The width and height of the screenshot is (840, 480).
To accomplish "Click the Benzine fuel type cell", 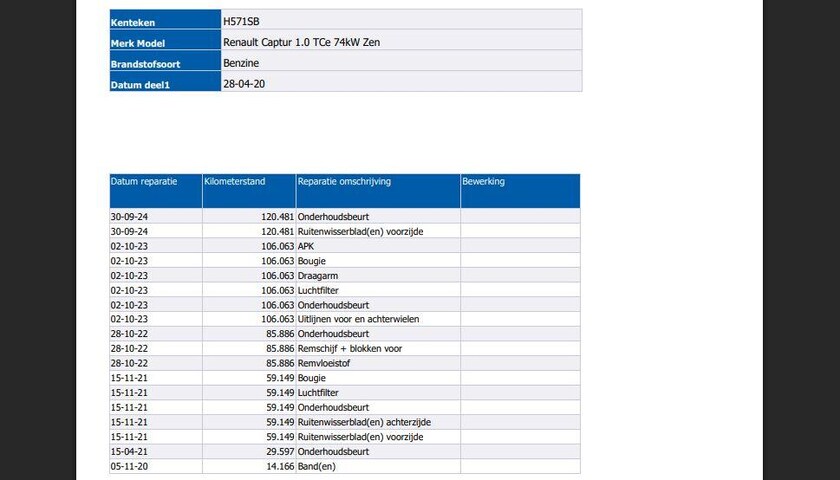I will (x=243, y=63).
